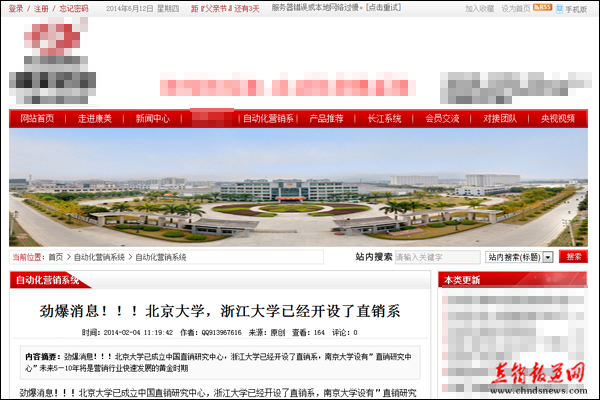Click the article headline 劲爆消息 北京大学
600x400 pixels.
coord(220,311)
